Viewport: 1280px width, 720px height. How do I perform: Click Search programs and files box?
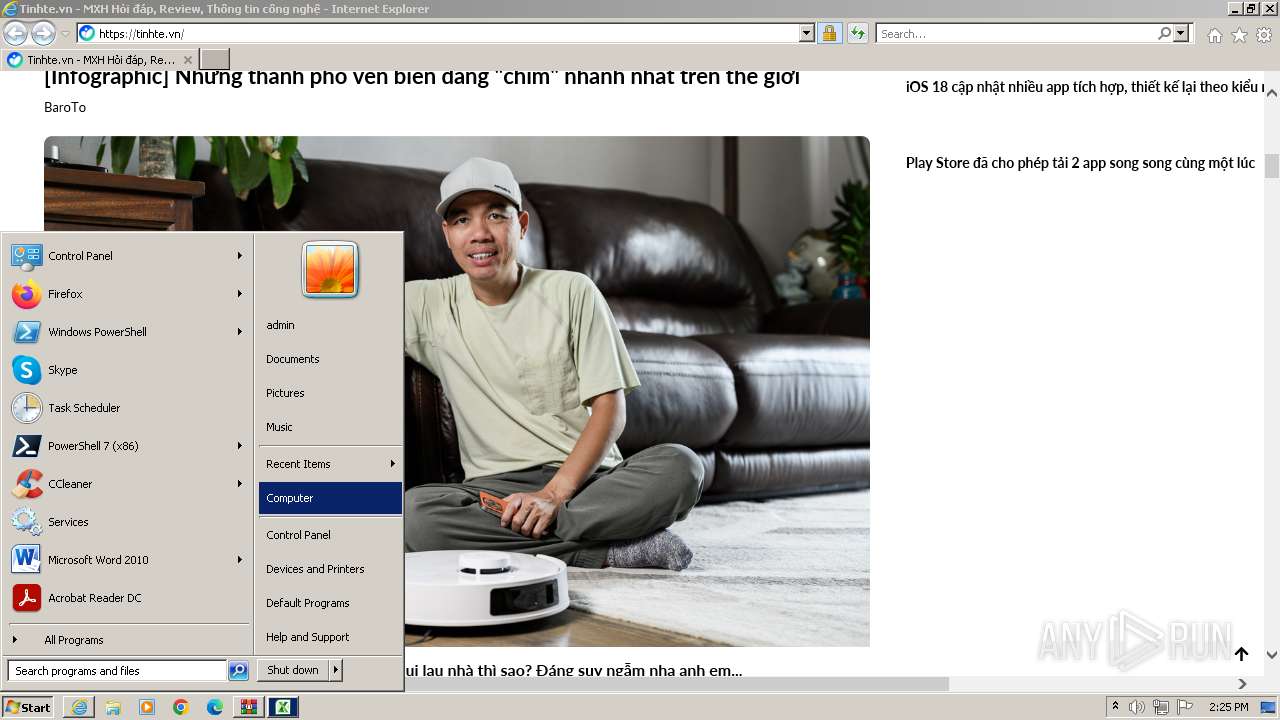[117, 671]
